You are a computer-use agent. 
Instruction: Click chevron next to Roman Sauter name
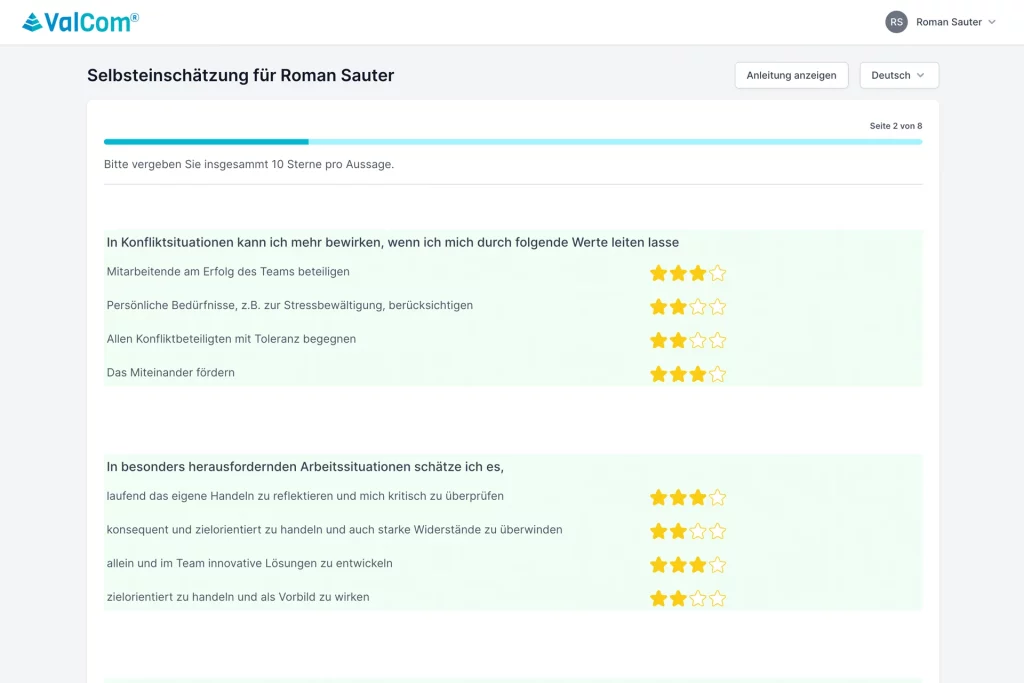click(x=992, y=22)
